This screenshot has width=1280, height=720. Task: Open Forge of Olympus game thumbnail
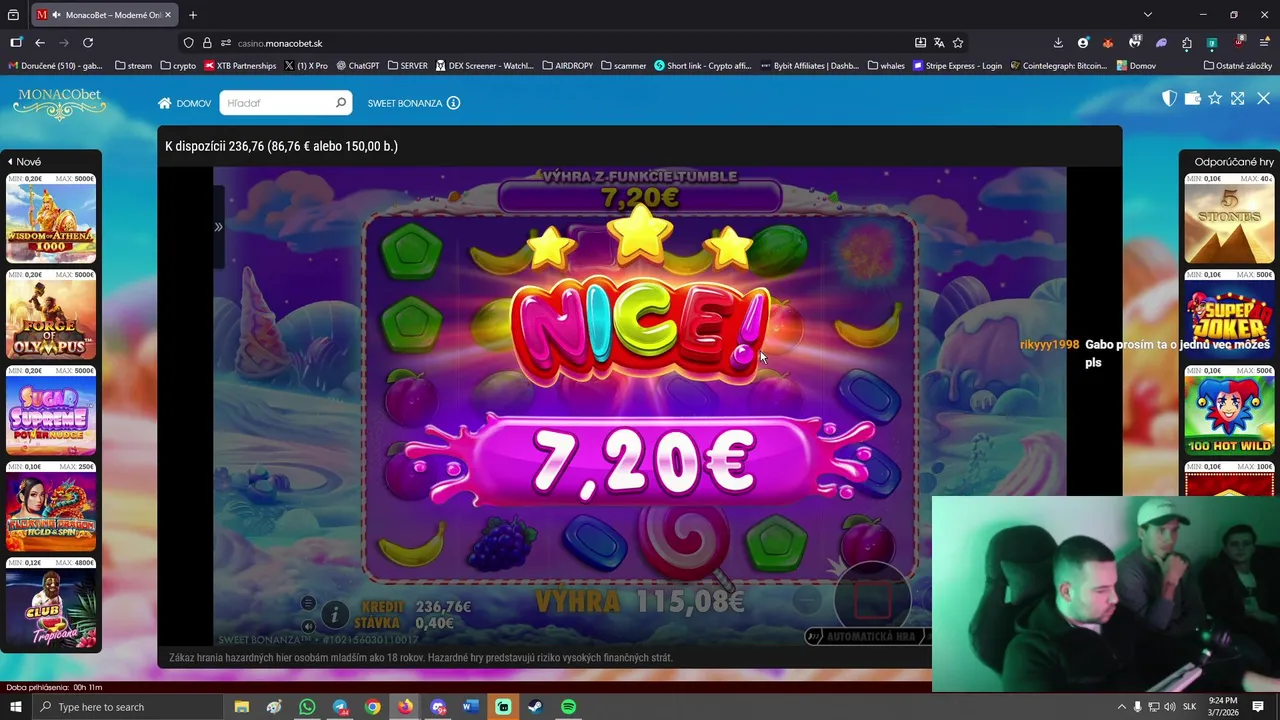(x=51, y=315)
